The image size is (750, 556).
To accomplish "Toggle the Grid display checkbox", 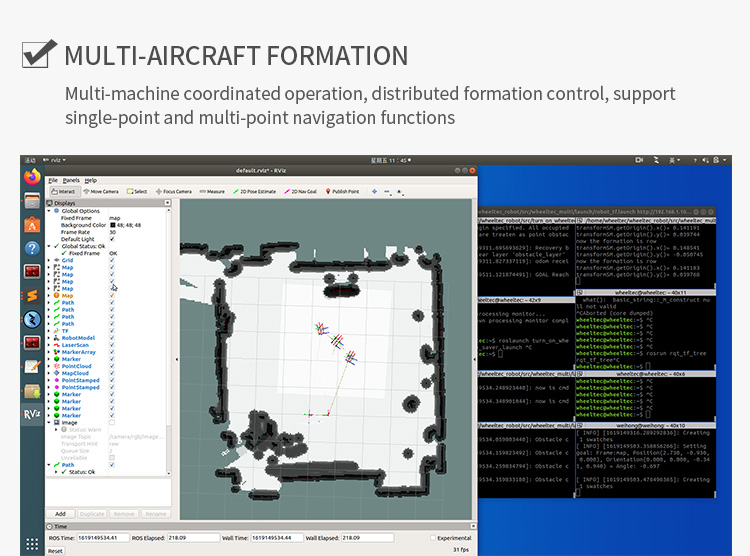I will coord(112,260).
